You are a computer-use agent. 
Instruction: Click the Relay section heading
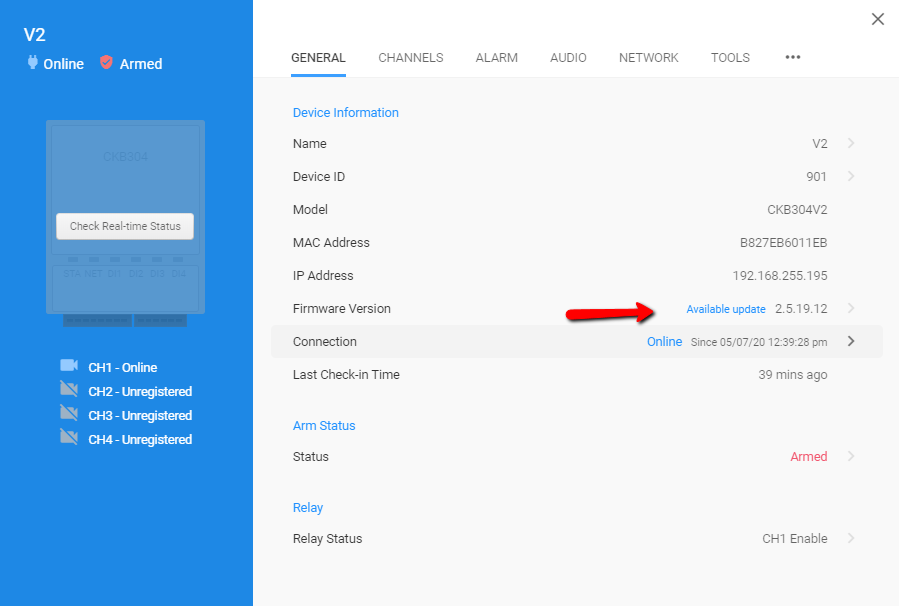[x=308, y=508]
